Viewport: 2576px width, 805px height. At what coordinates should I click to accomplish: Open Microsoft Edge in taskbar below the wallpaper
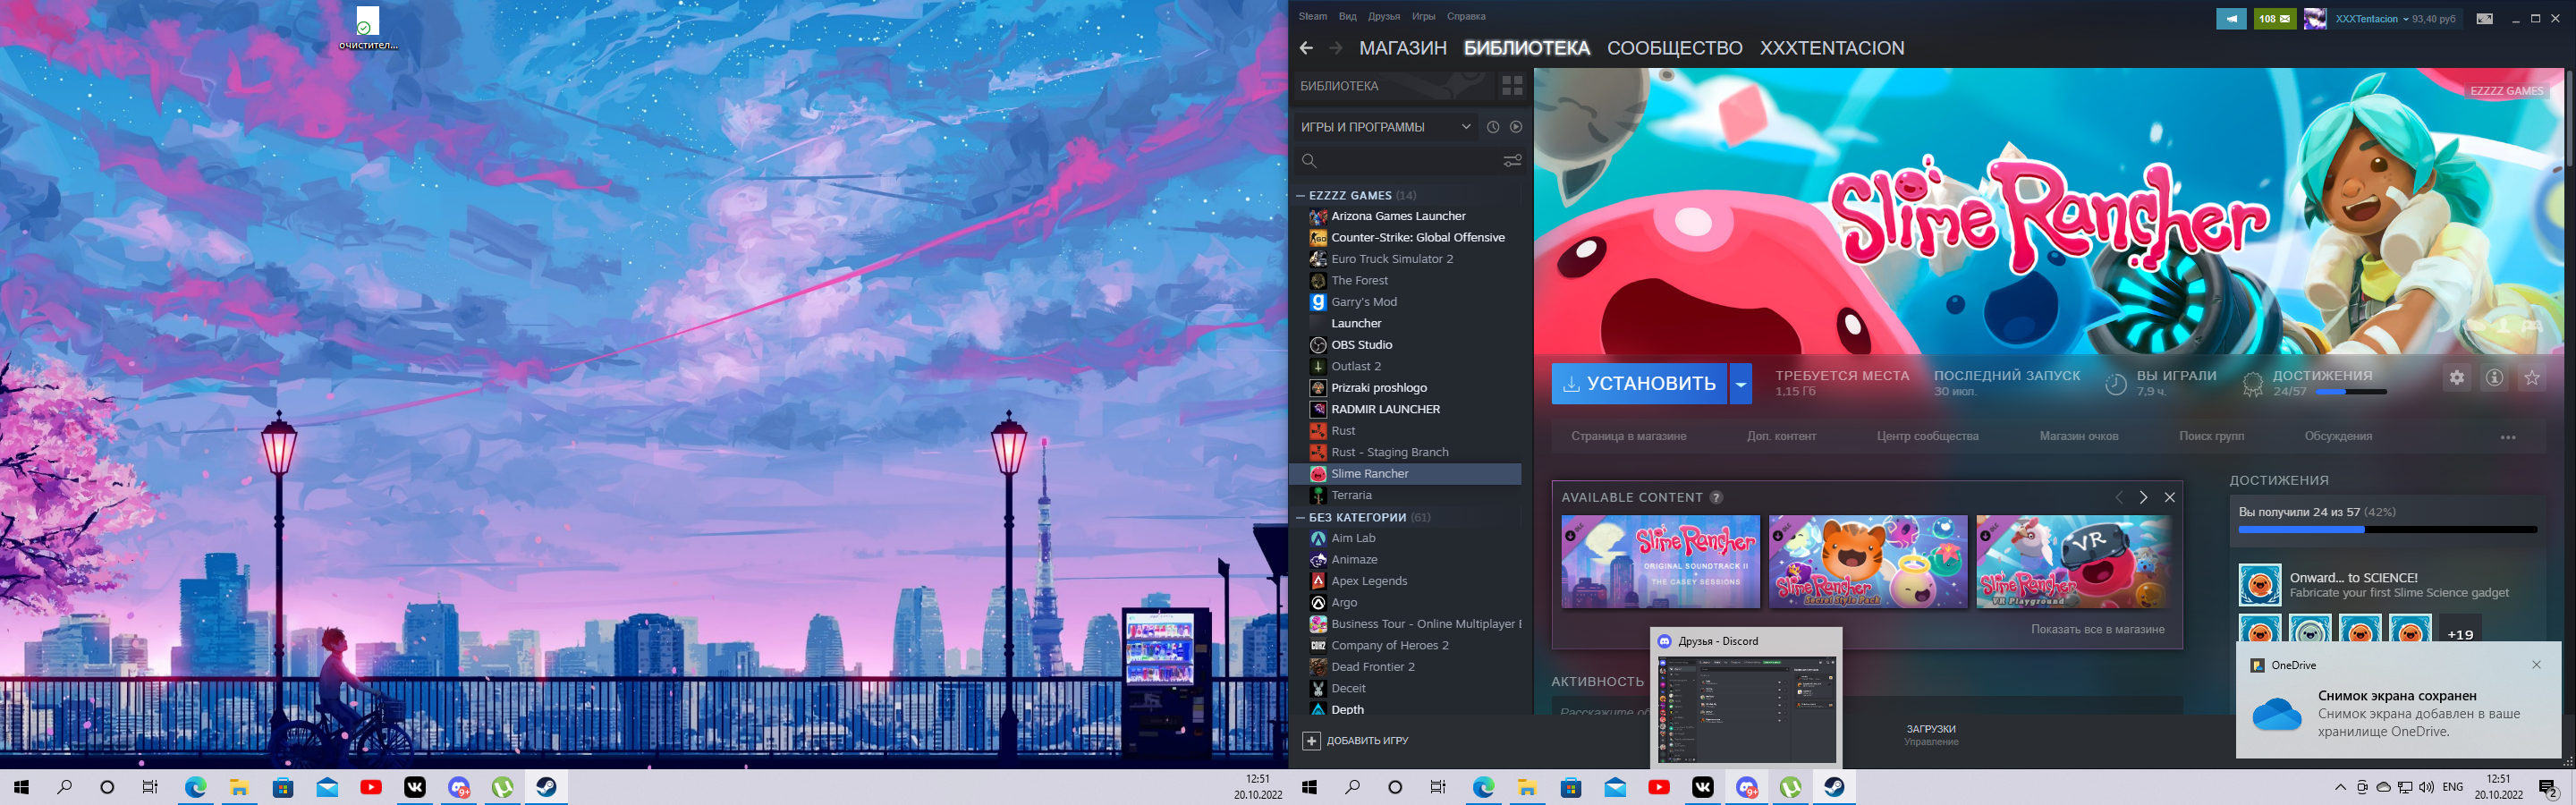click(195, 787)
